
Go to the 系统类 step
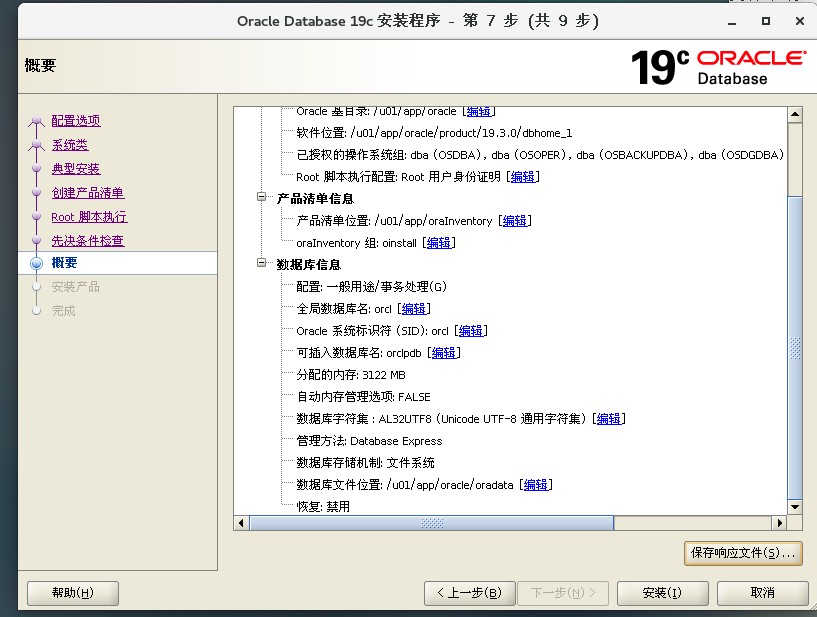tap(69, 145)
